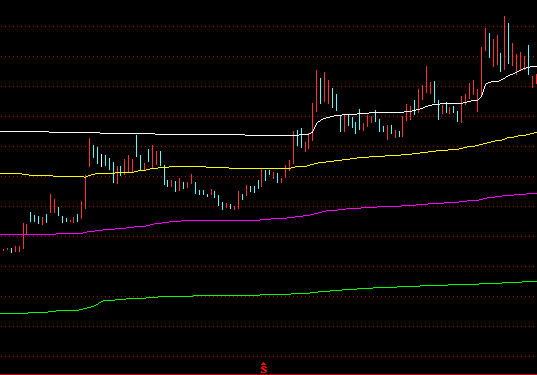Click the solid red axis line at chart bottom
537x375 pixels.
[x=268, y=374]
